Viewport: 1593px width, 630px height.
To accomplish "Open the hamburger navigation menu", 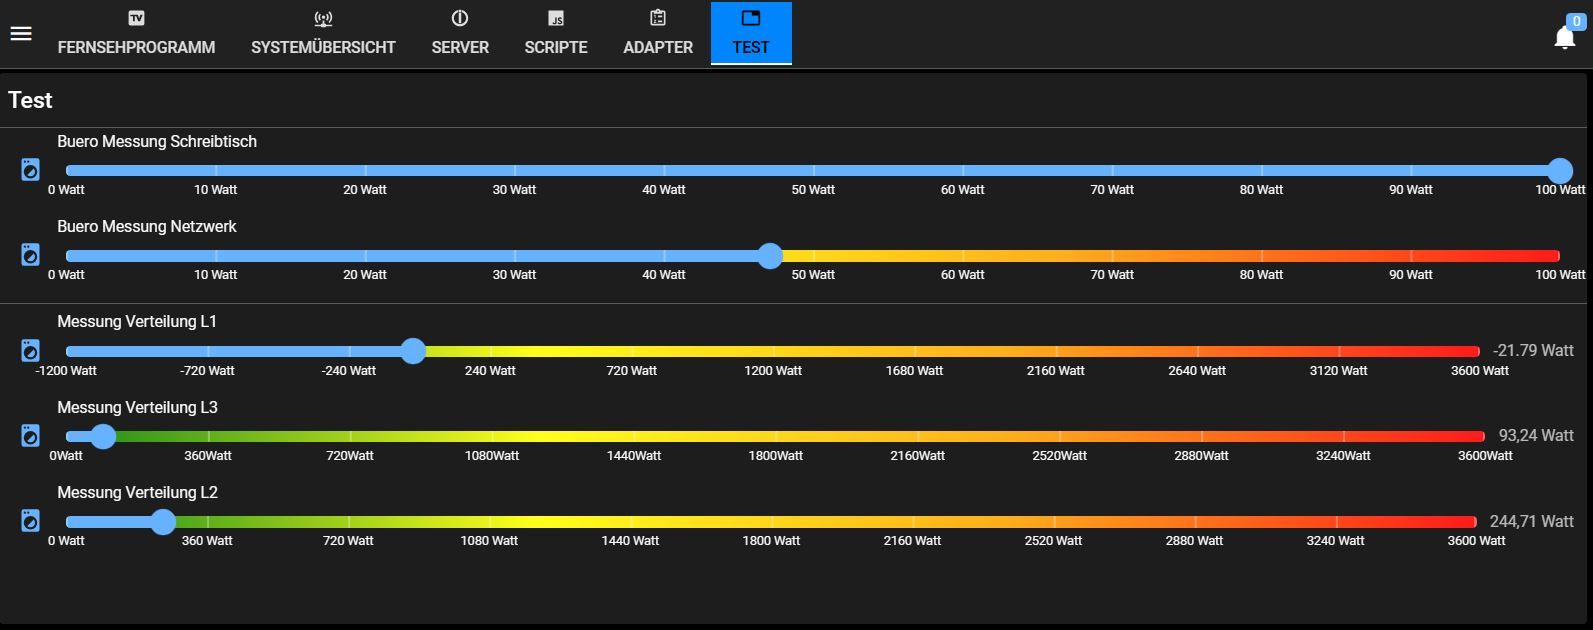I will pyautogui.click(x=21, y=33).
